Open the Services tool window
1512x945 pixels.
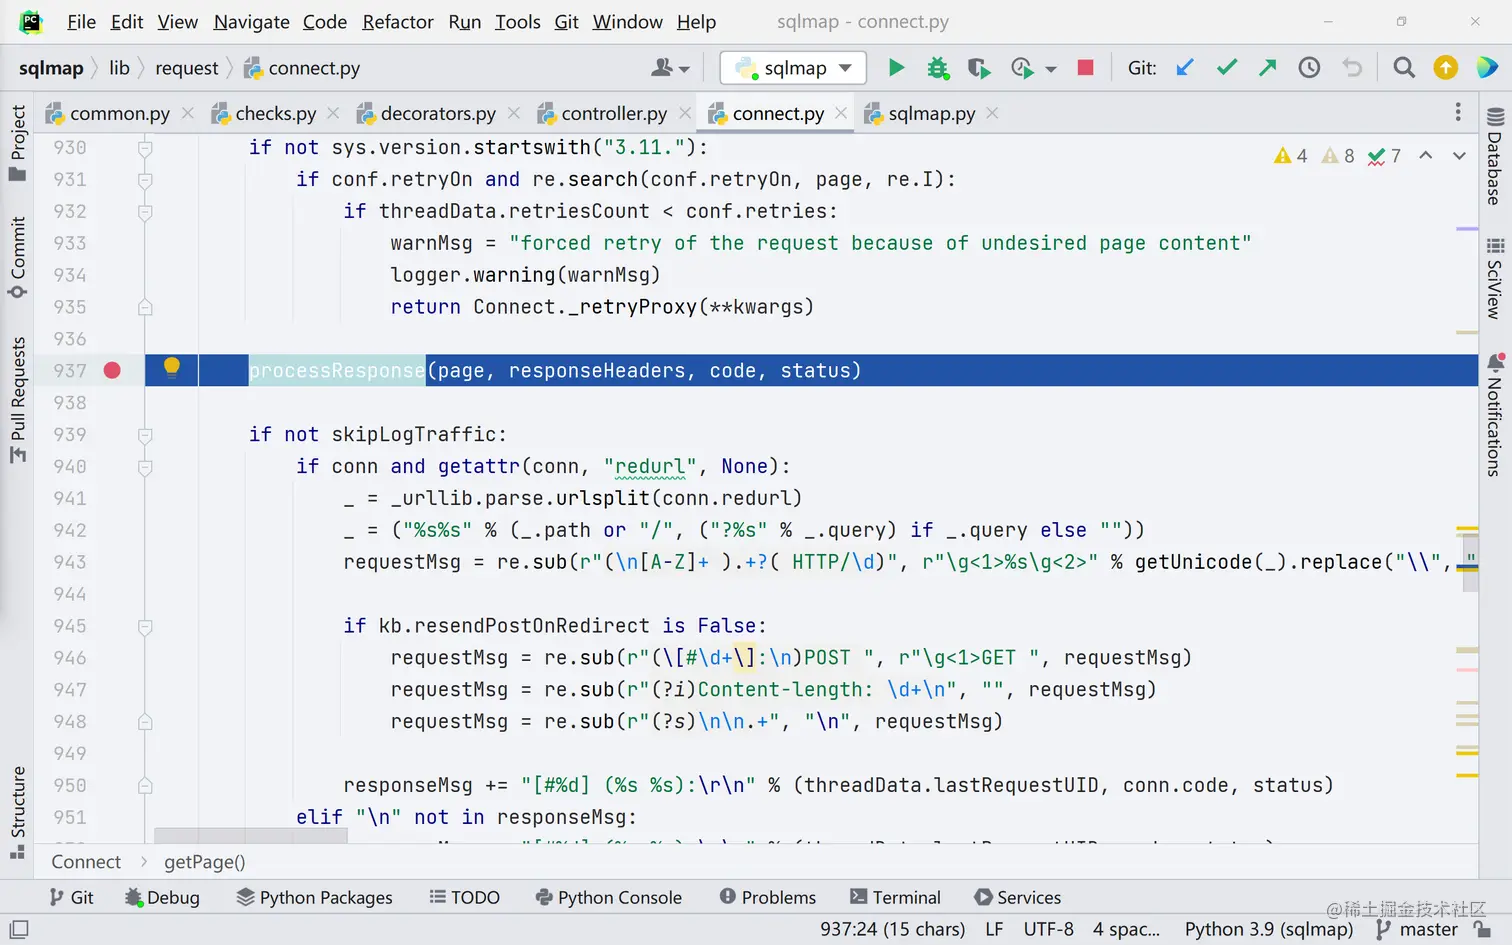coord(1017,898)
